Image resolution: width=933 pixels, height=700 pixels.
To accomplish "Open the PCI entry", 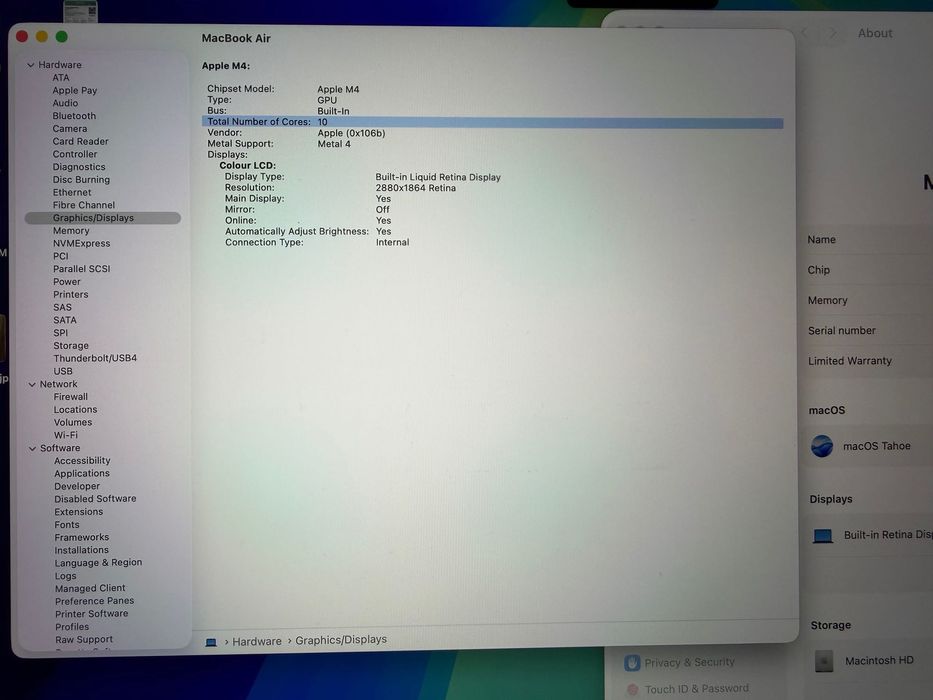I will click(x=61, y=257).
